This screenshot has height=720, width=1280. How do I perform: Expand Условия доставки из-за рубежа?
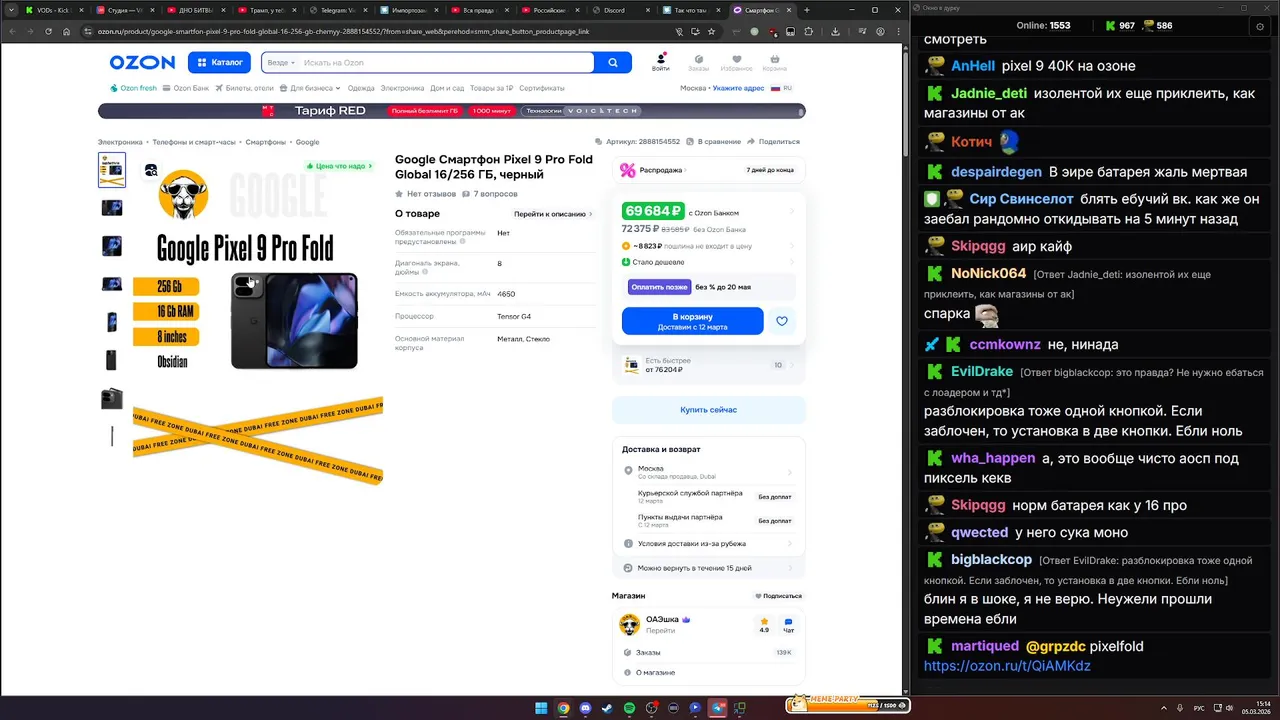pos(709,543)
